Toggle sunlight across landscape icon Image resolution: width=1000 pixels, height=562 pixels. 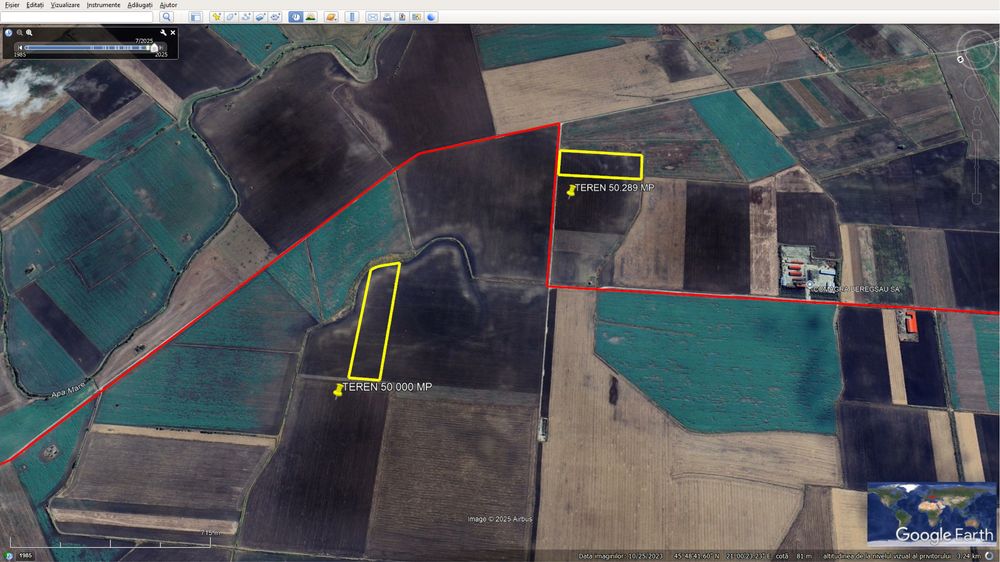(311, 17)
